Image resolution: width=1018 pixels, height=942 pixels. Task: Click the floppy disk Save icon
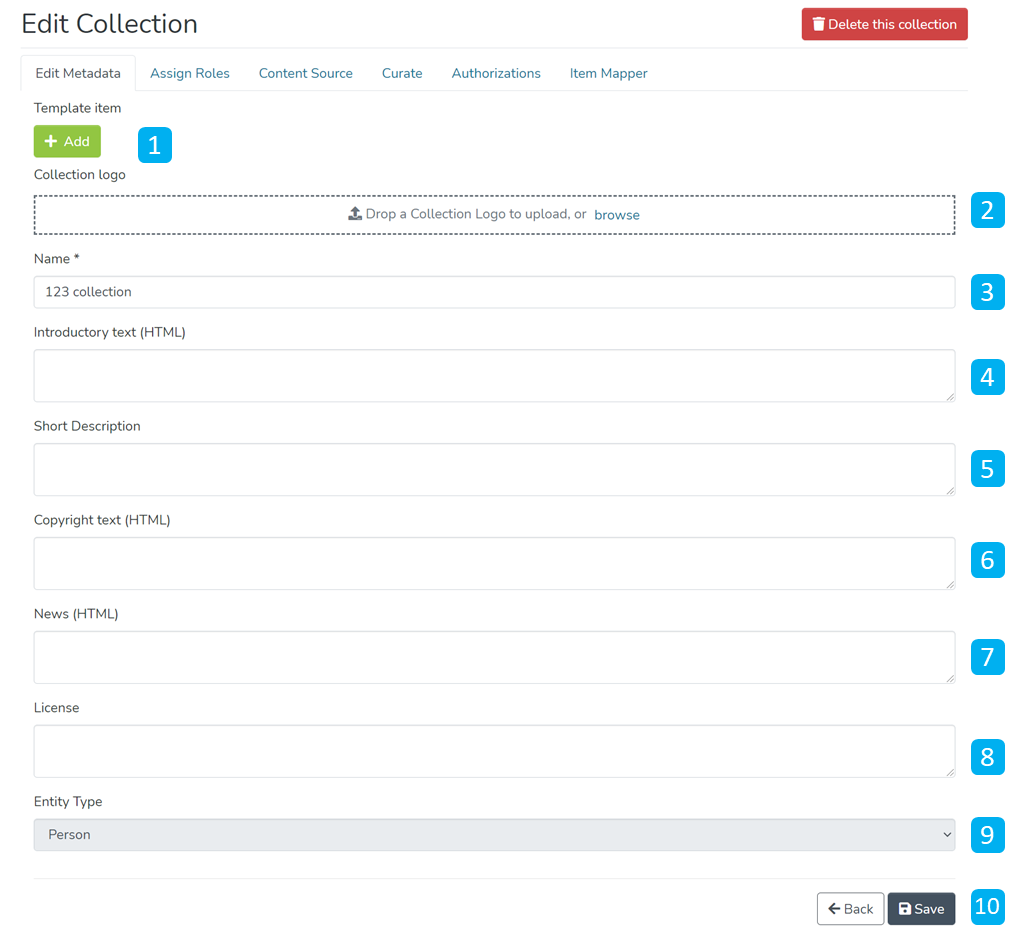pyautogui.click(x=904, y=909)
